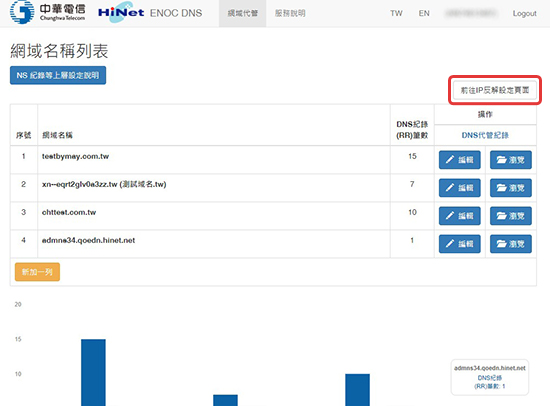Click the tallest chart bar for testbymay.com.tw
This screenshot has width=550, height=406.
pos(93,372)
